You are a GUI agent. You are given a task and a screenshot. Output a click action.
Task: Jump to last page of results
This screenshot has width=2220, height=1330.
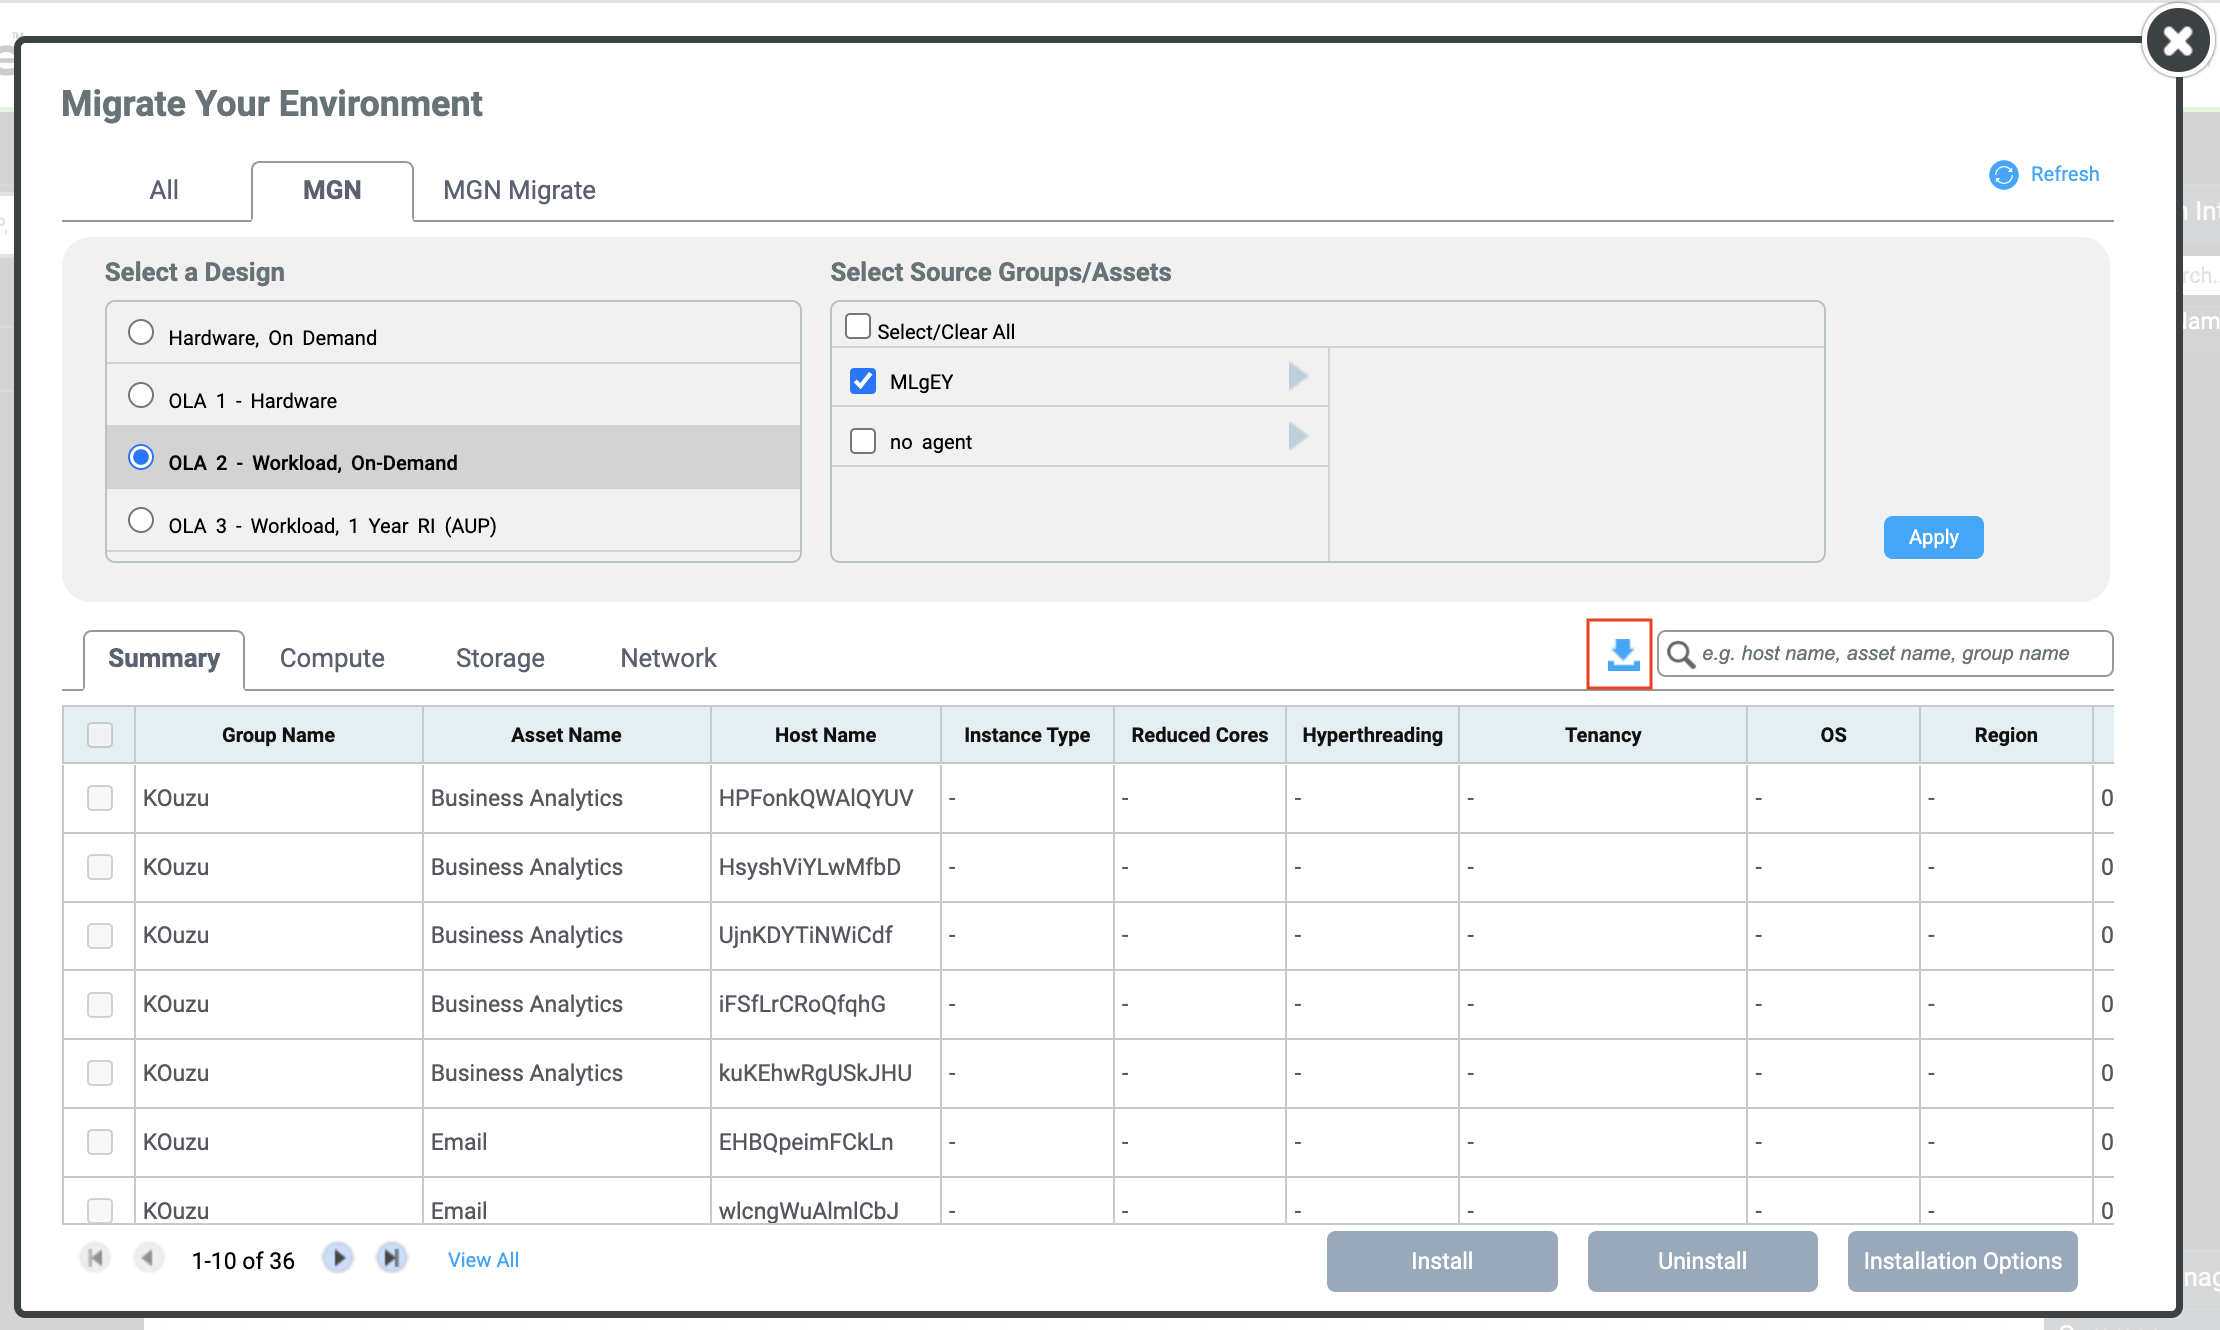392,1258
